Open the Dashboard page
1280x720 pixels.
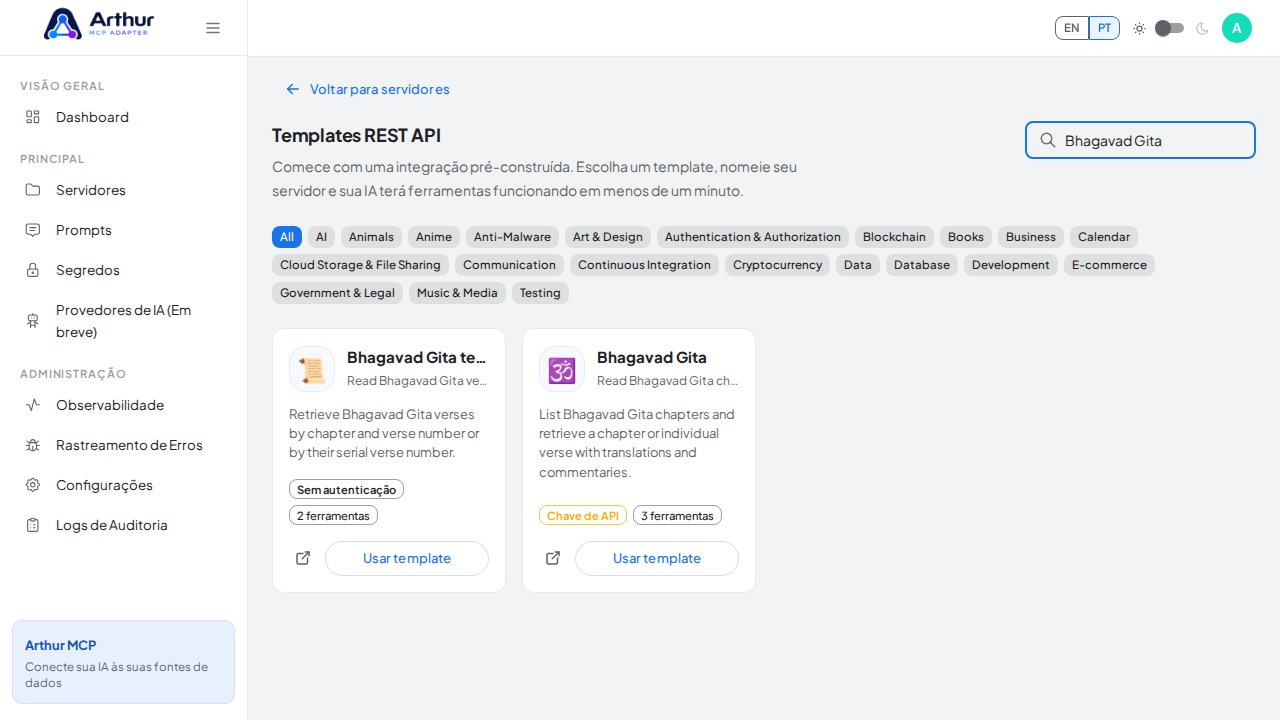(124, 117)
